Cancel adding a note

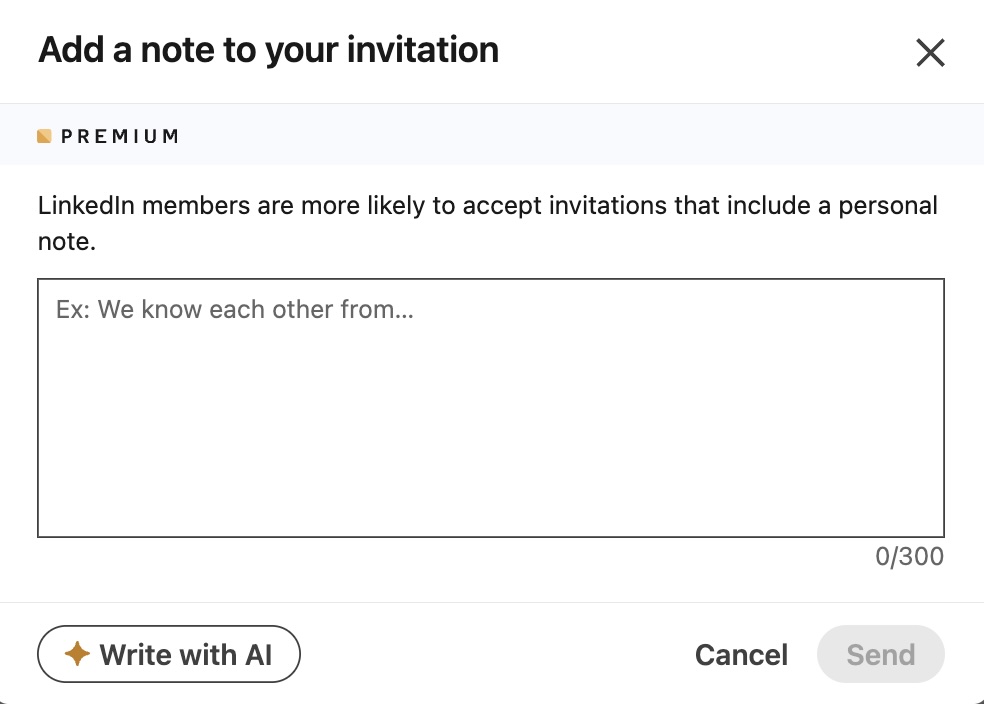tap(741, 655)
